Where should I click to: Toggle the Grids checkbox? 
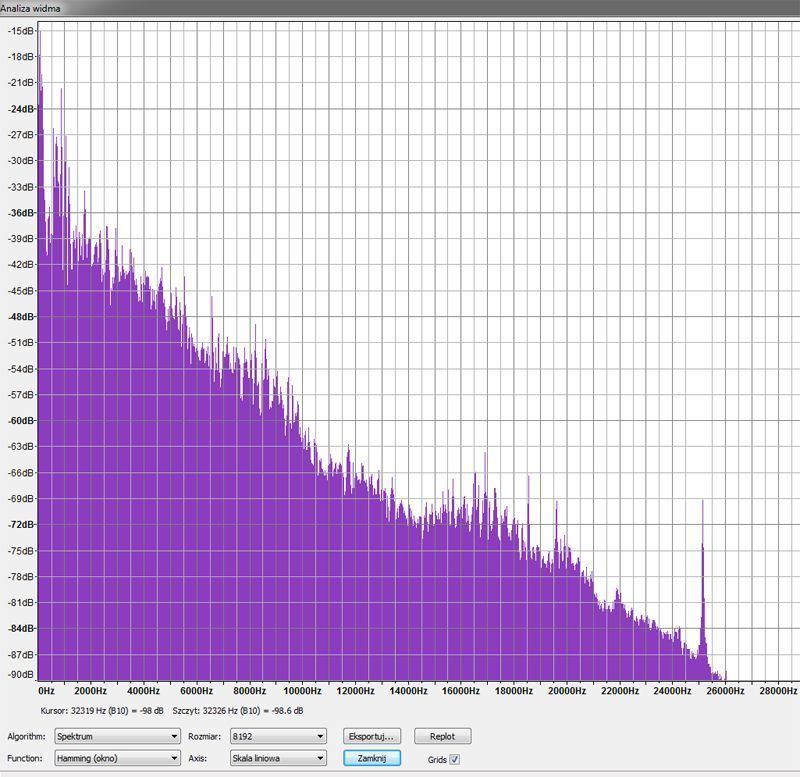click(454, 759)
